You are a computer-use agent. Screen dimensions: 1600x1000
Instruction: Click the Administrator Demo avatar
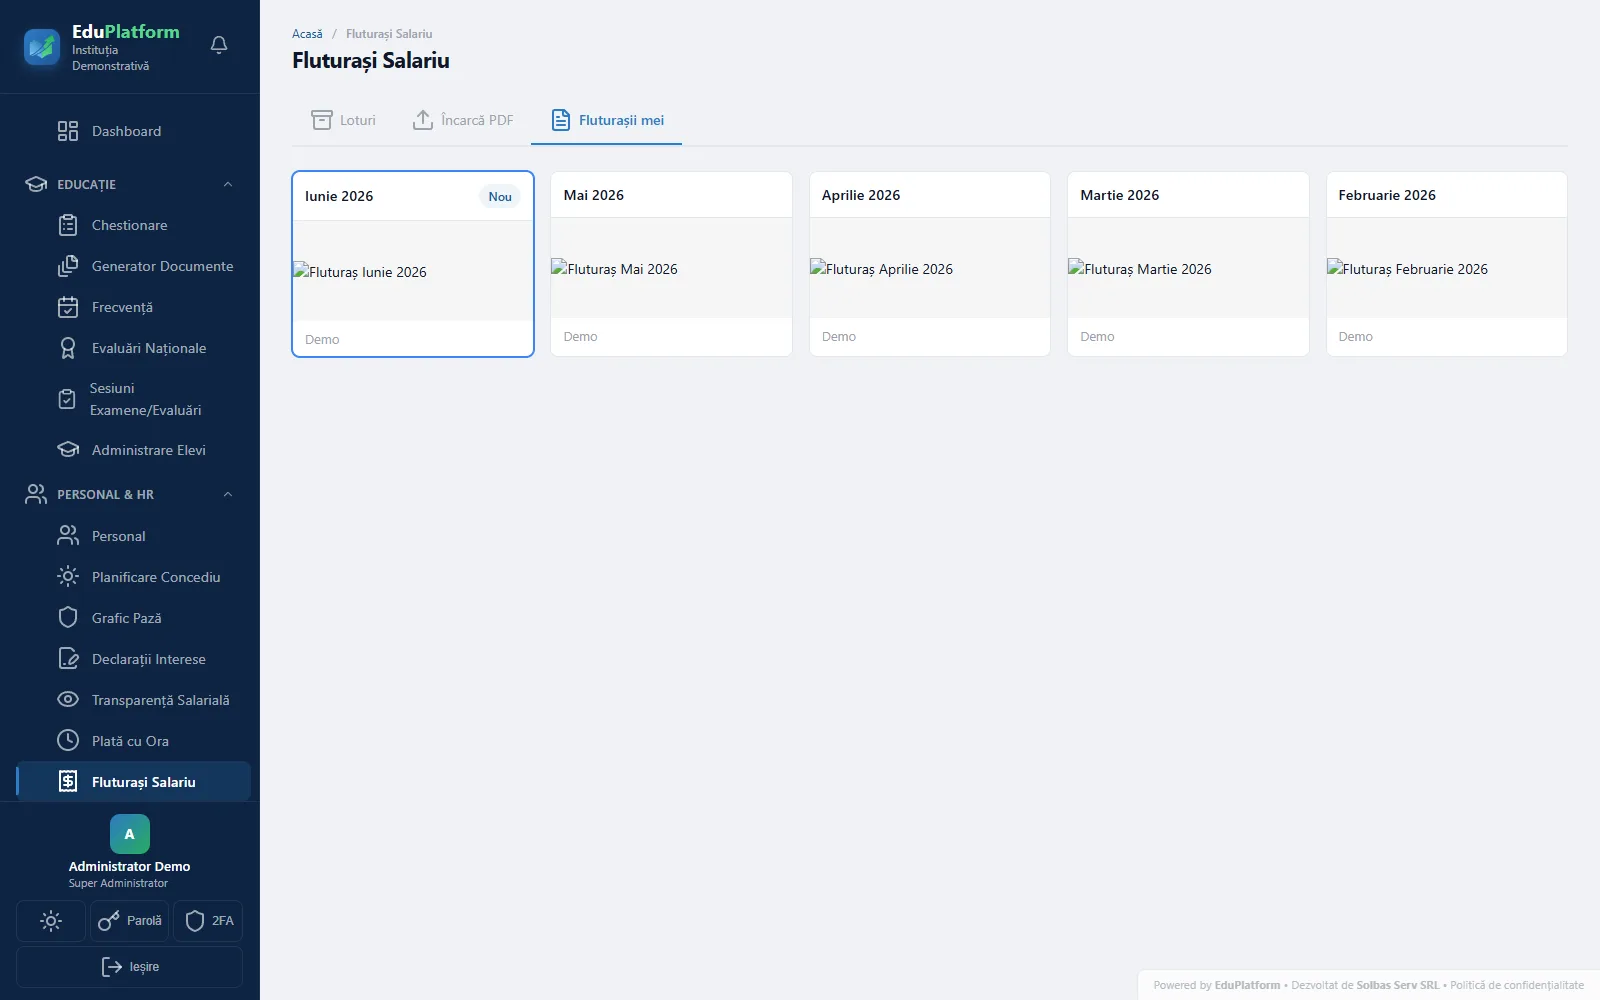coord(130,834)
